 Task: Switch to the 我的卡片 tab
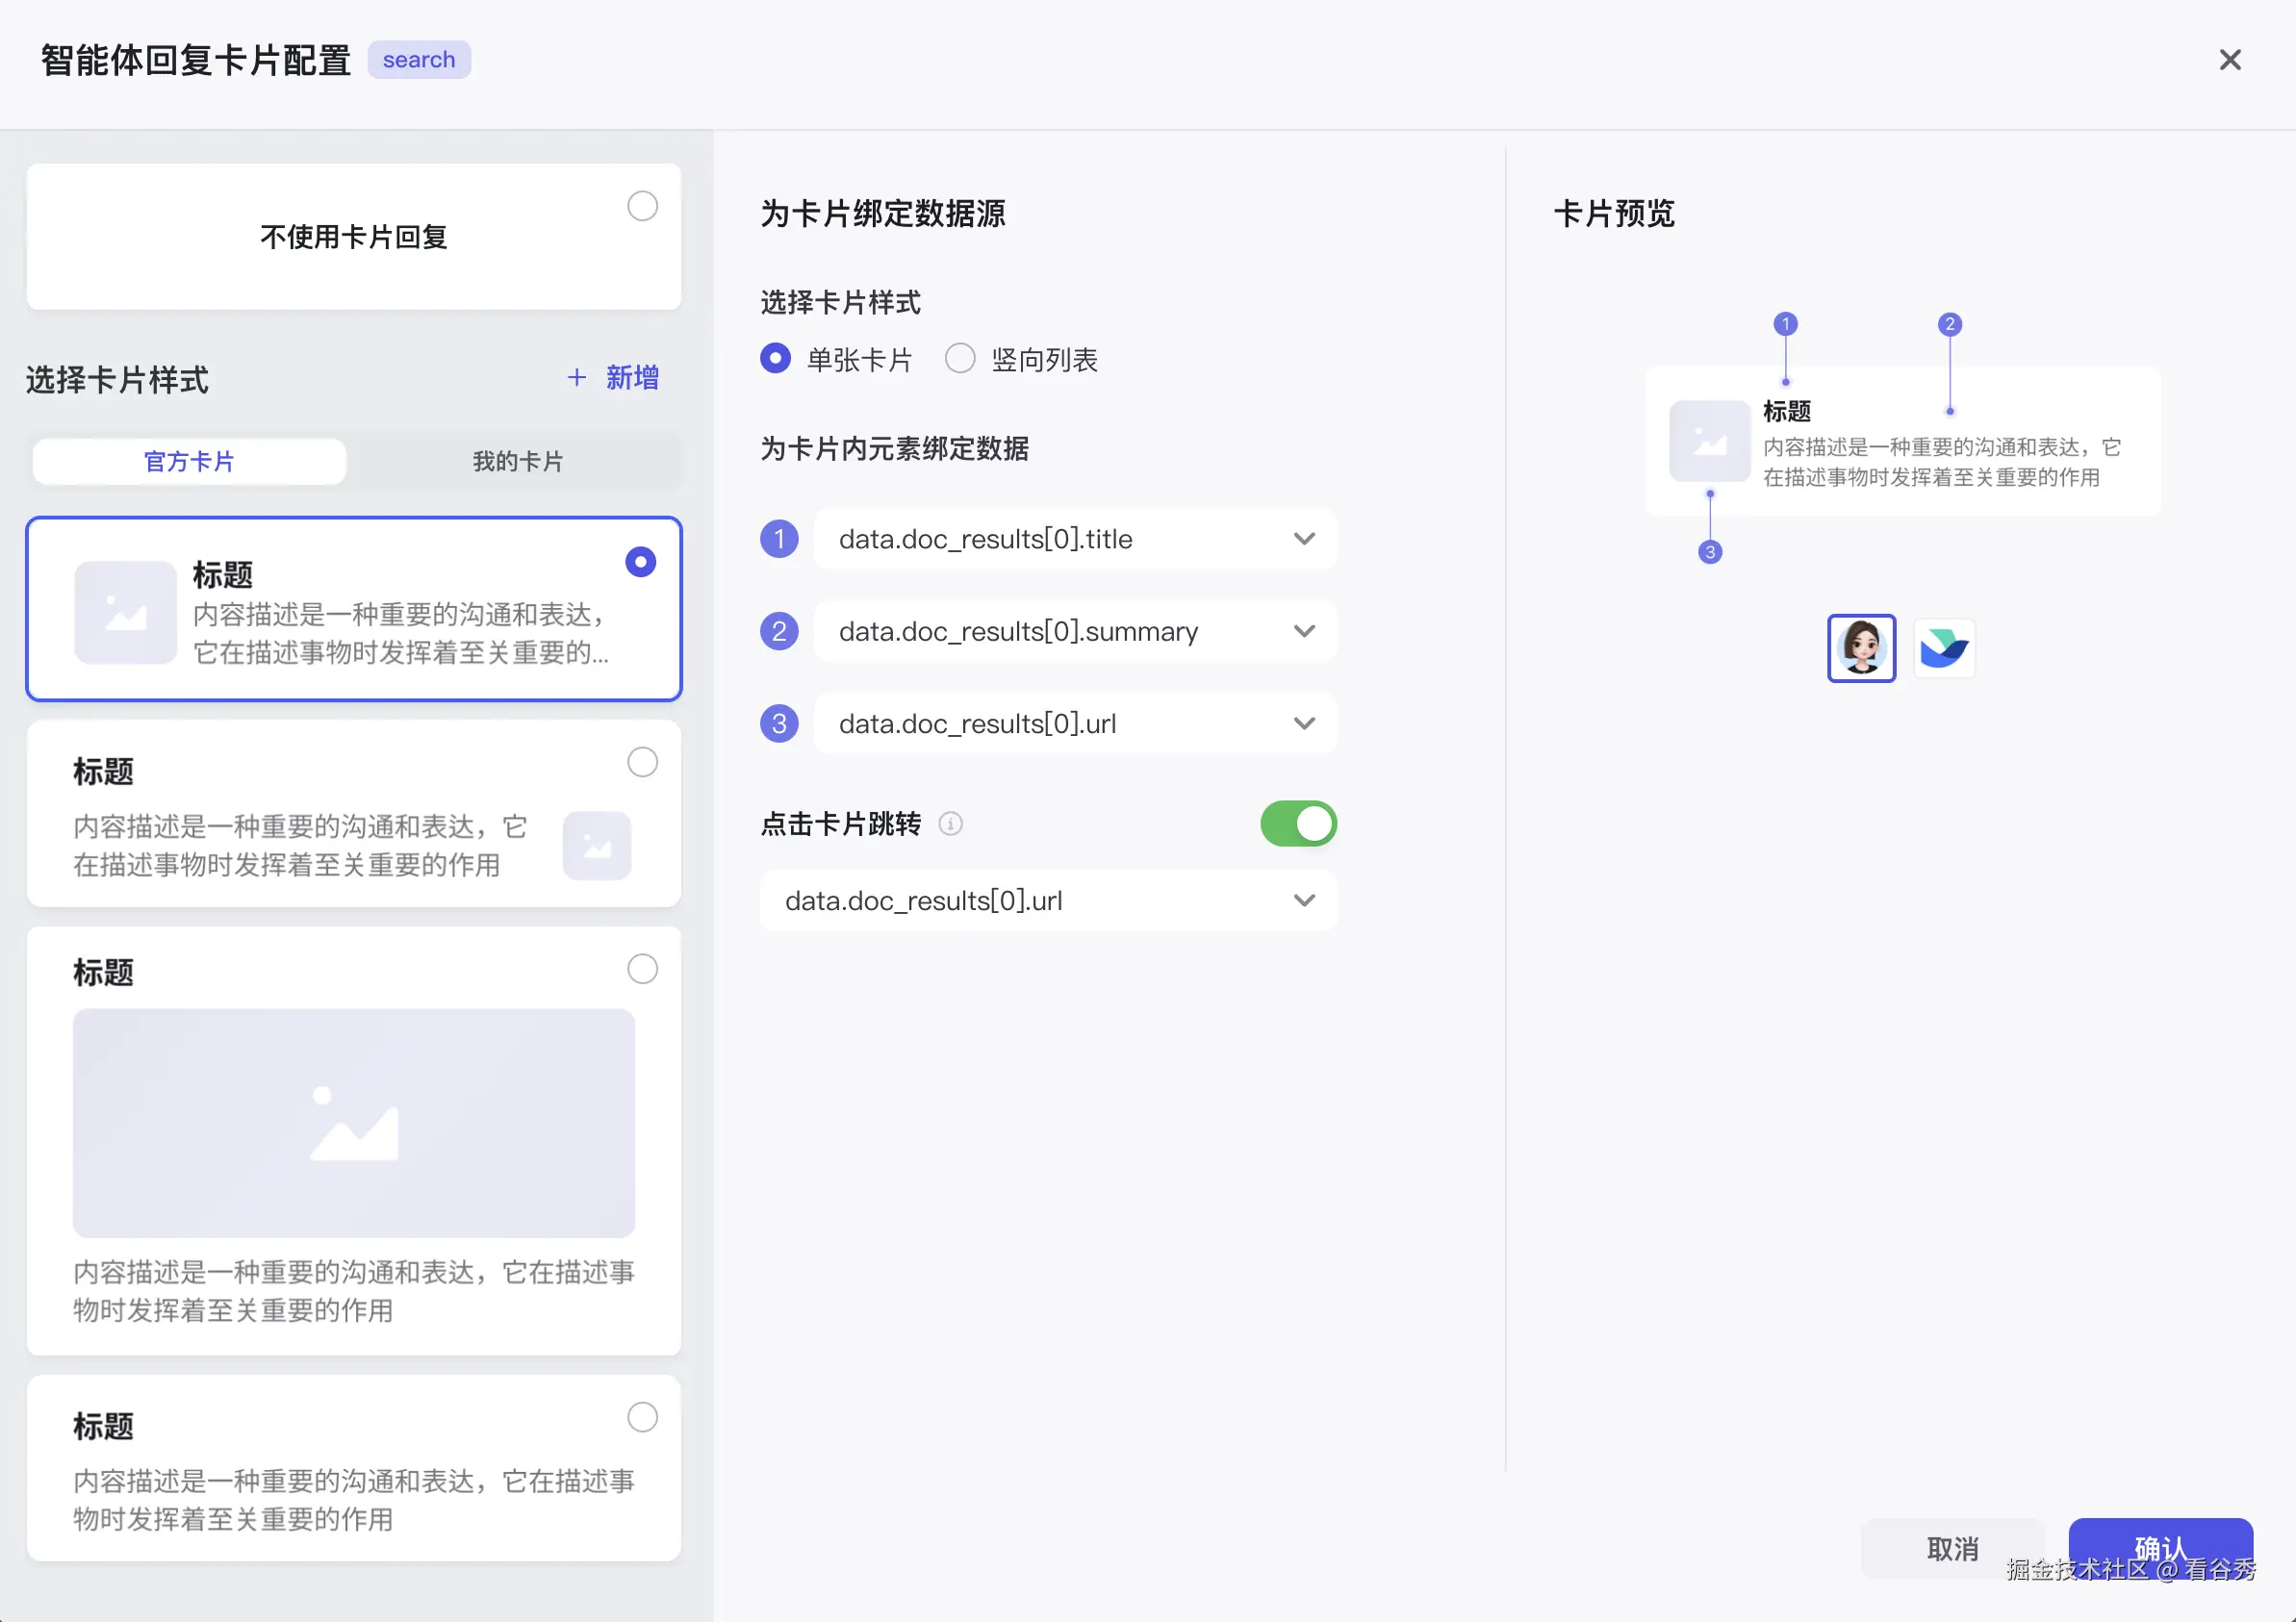coord(517,461)
